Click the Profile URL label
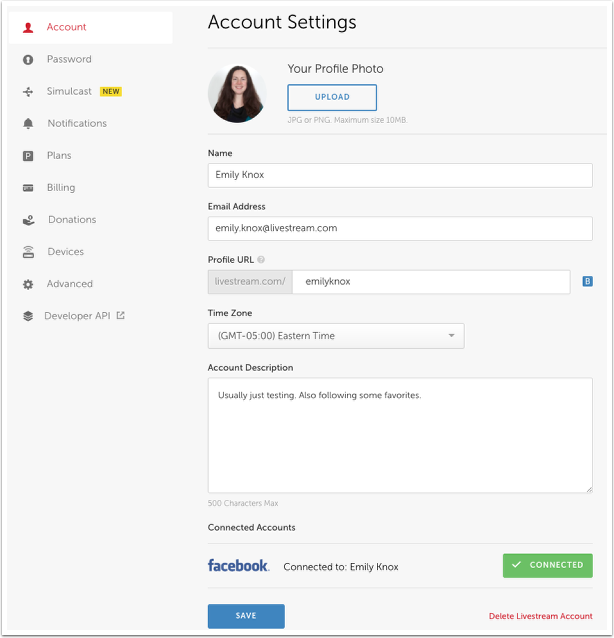The image size is (614, 638). [x=231, y=260]
